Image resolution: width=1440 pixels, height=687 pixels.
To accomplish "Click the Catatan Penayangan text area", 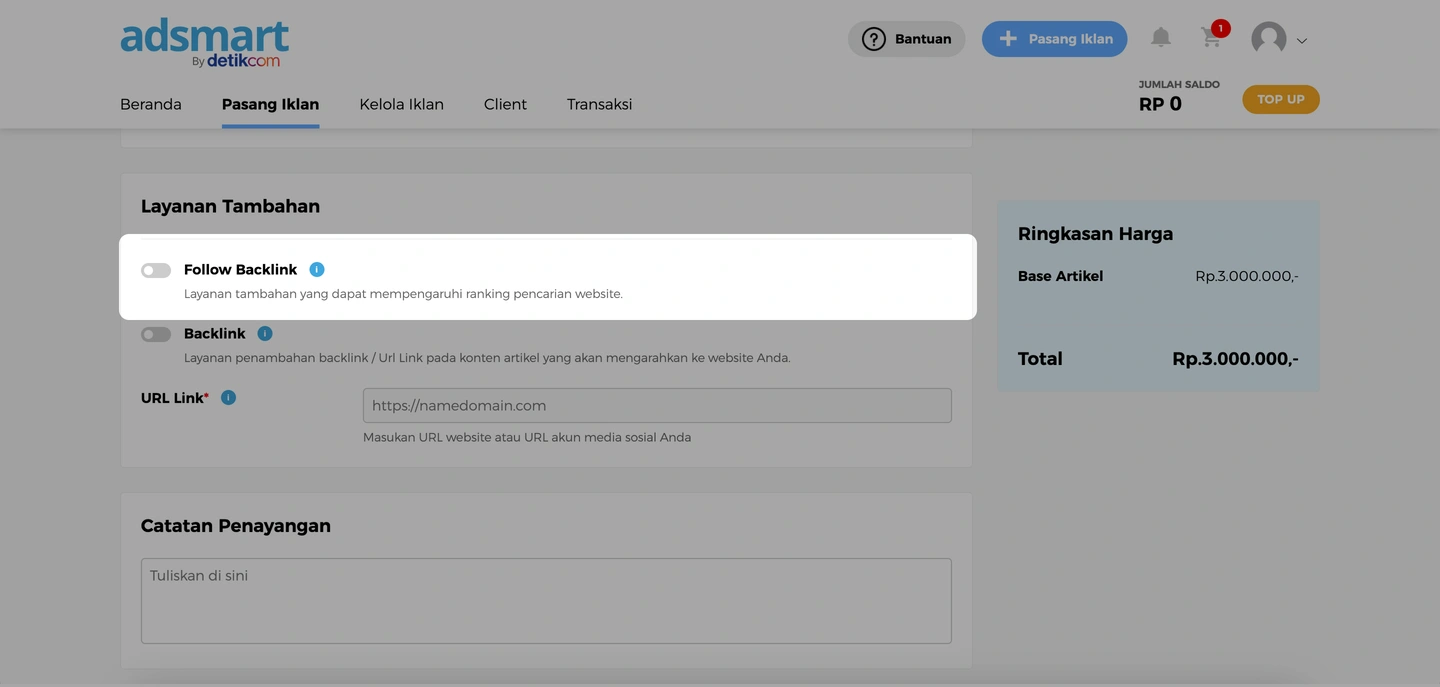I will [546, 600].
